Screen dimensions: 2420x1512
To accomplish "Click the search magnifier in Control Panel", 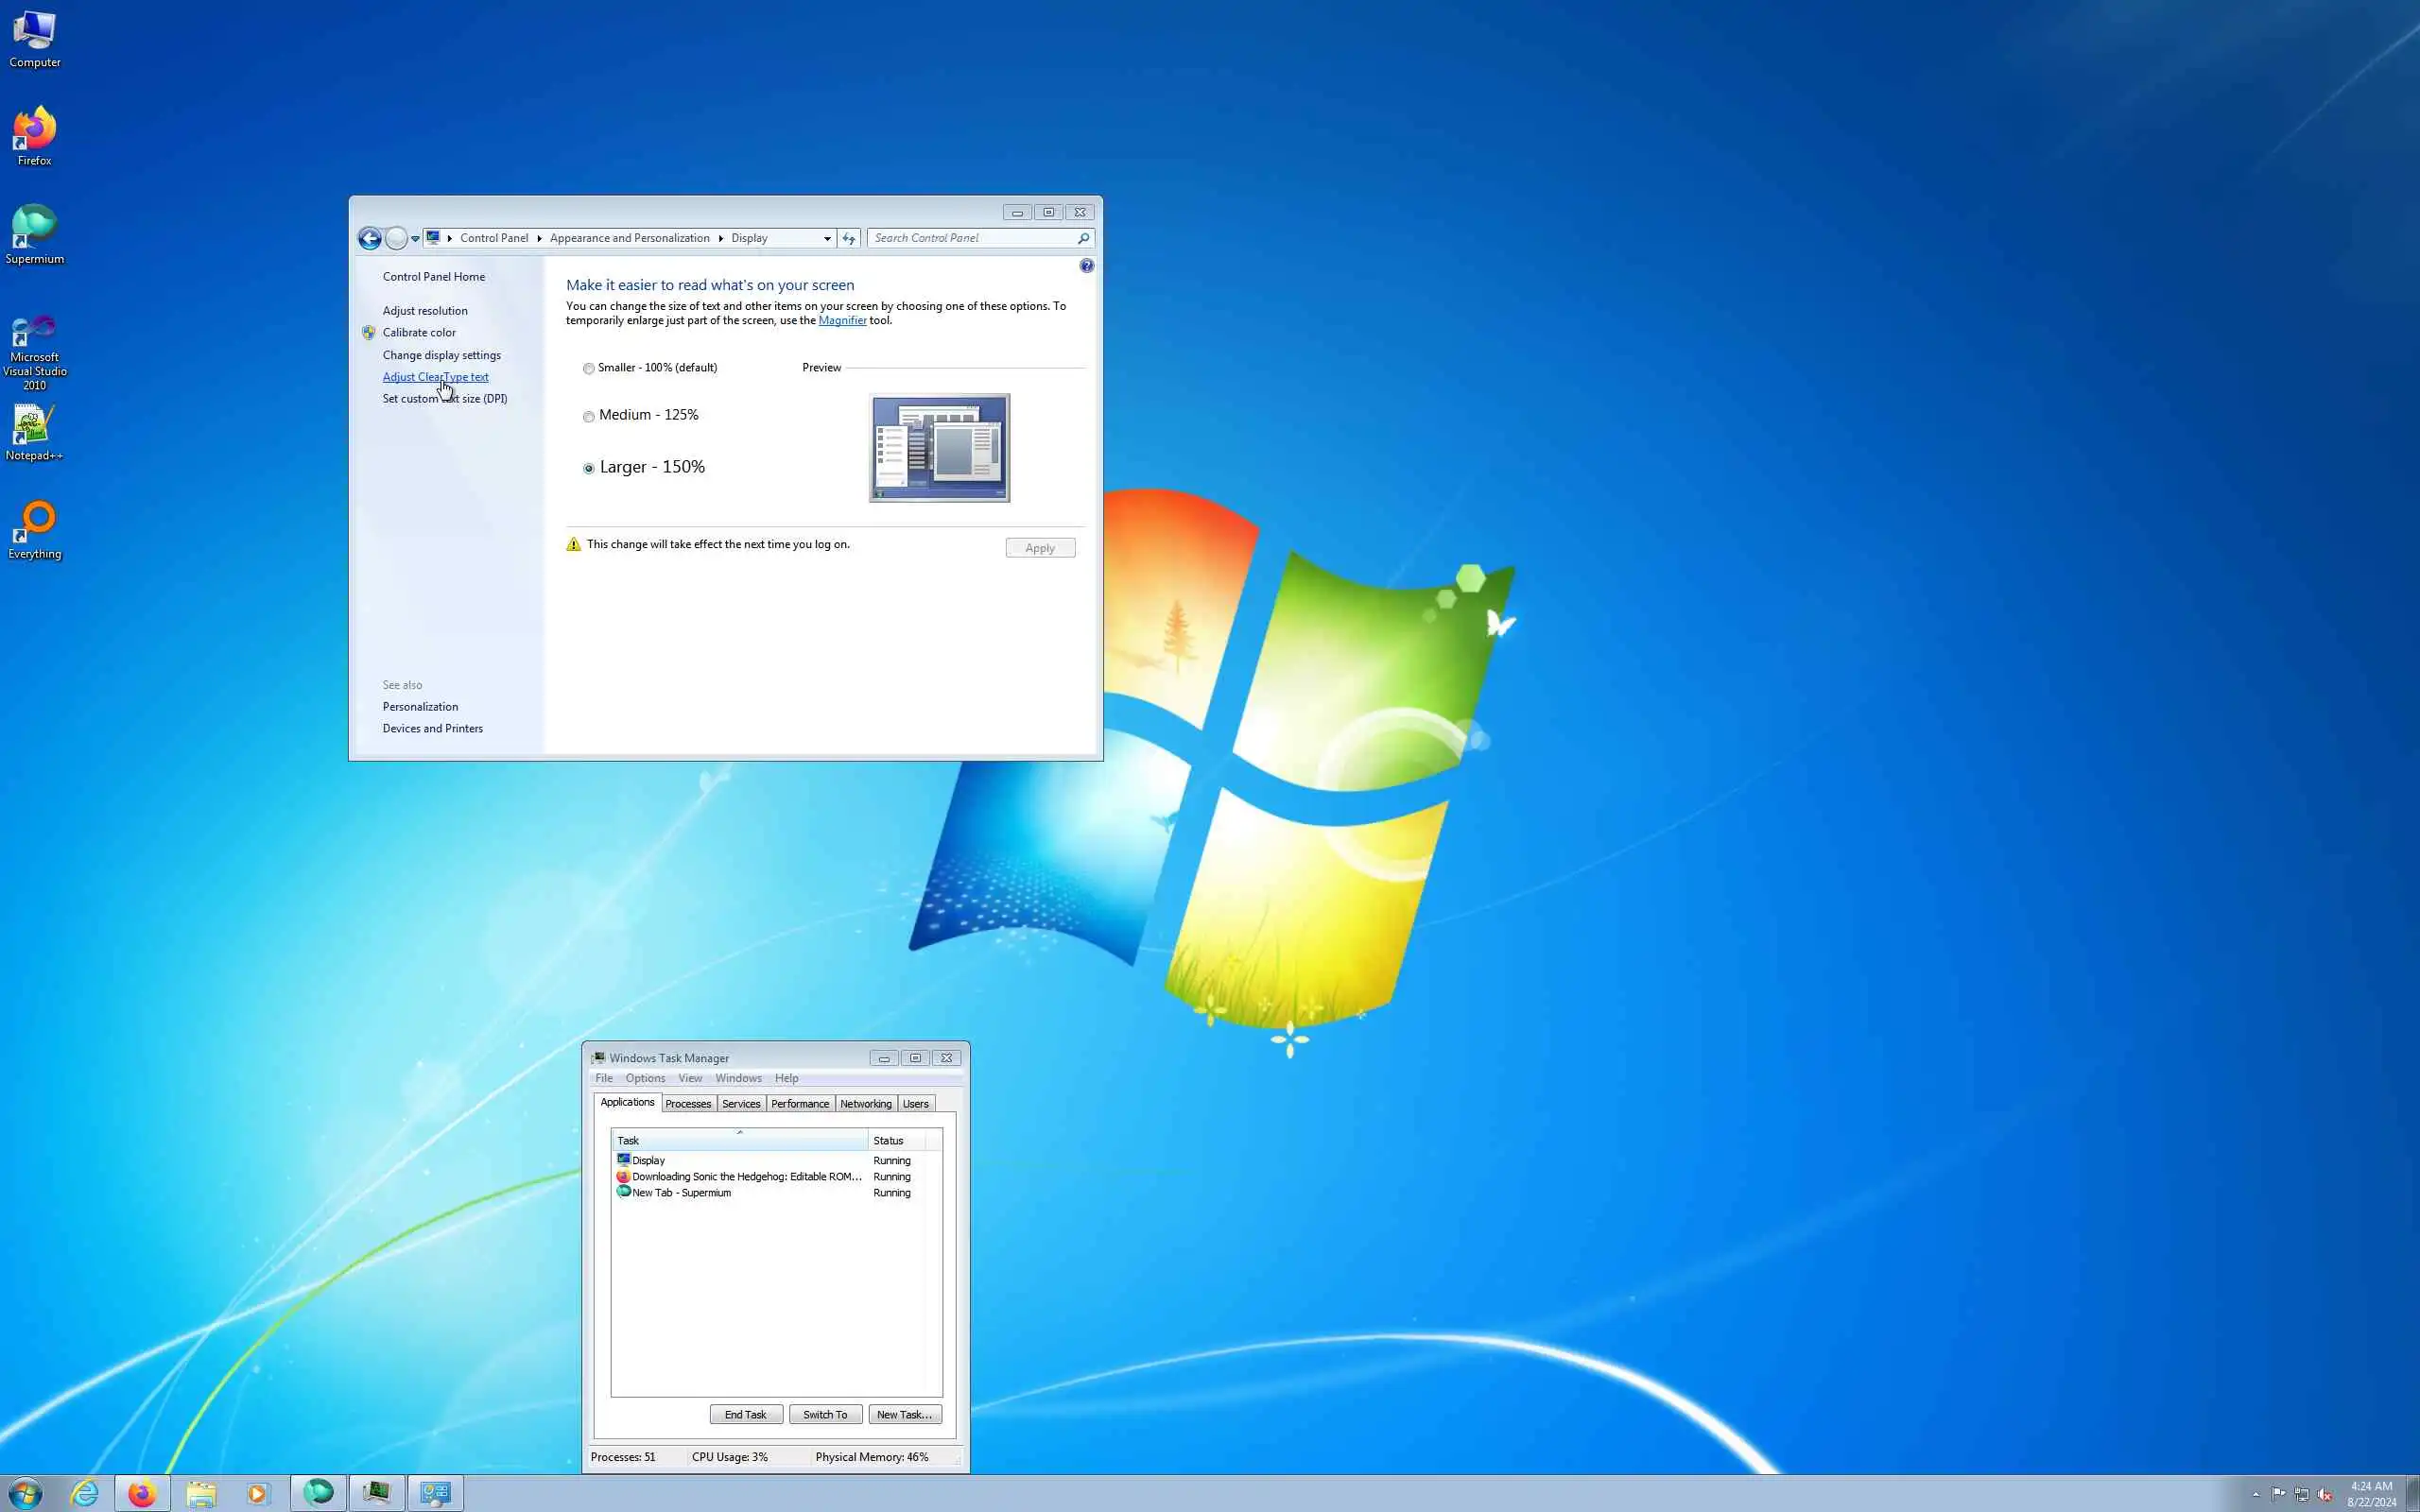I will pos(1083,238).
